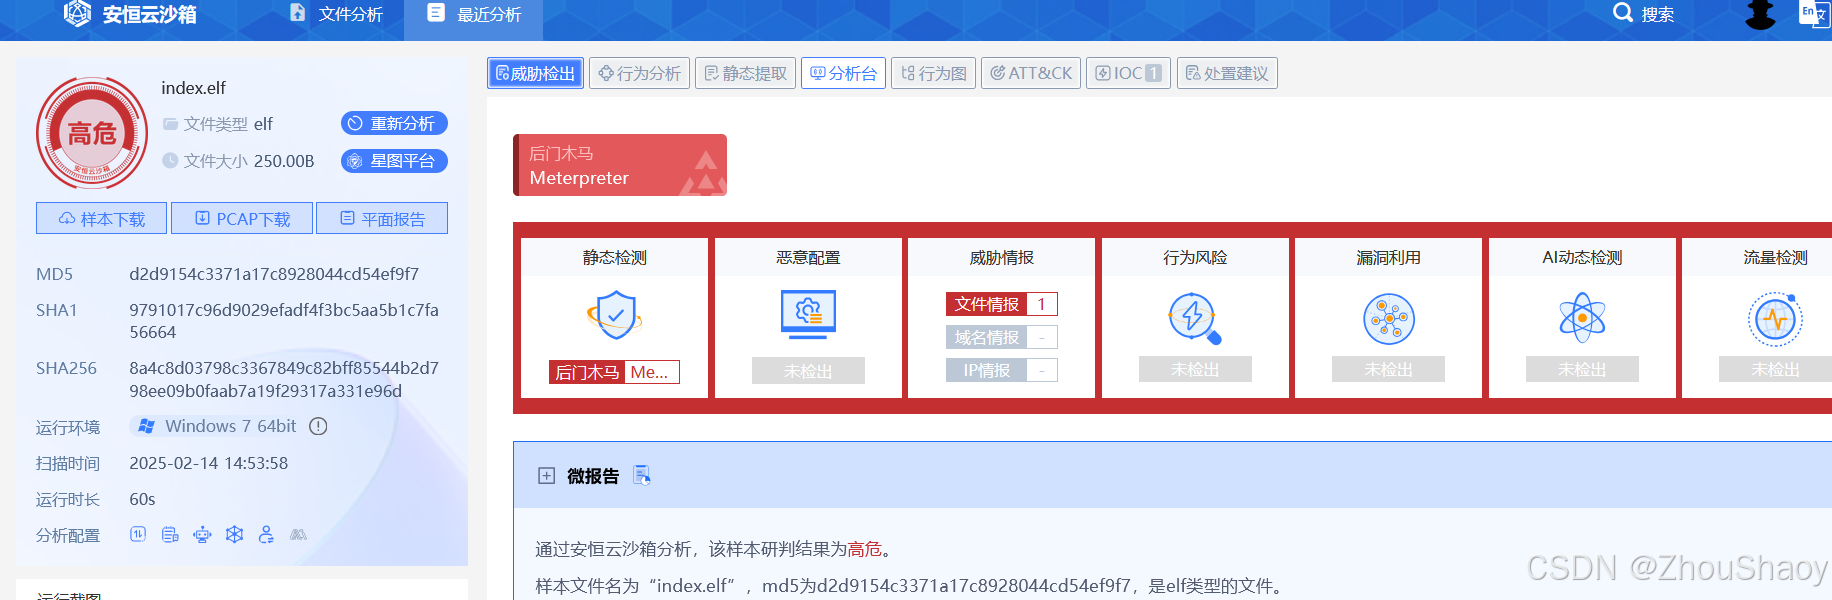Click the SHA1 hash value
The width and height of the screenshot is (1832, 600).
click(284, 321)
